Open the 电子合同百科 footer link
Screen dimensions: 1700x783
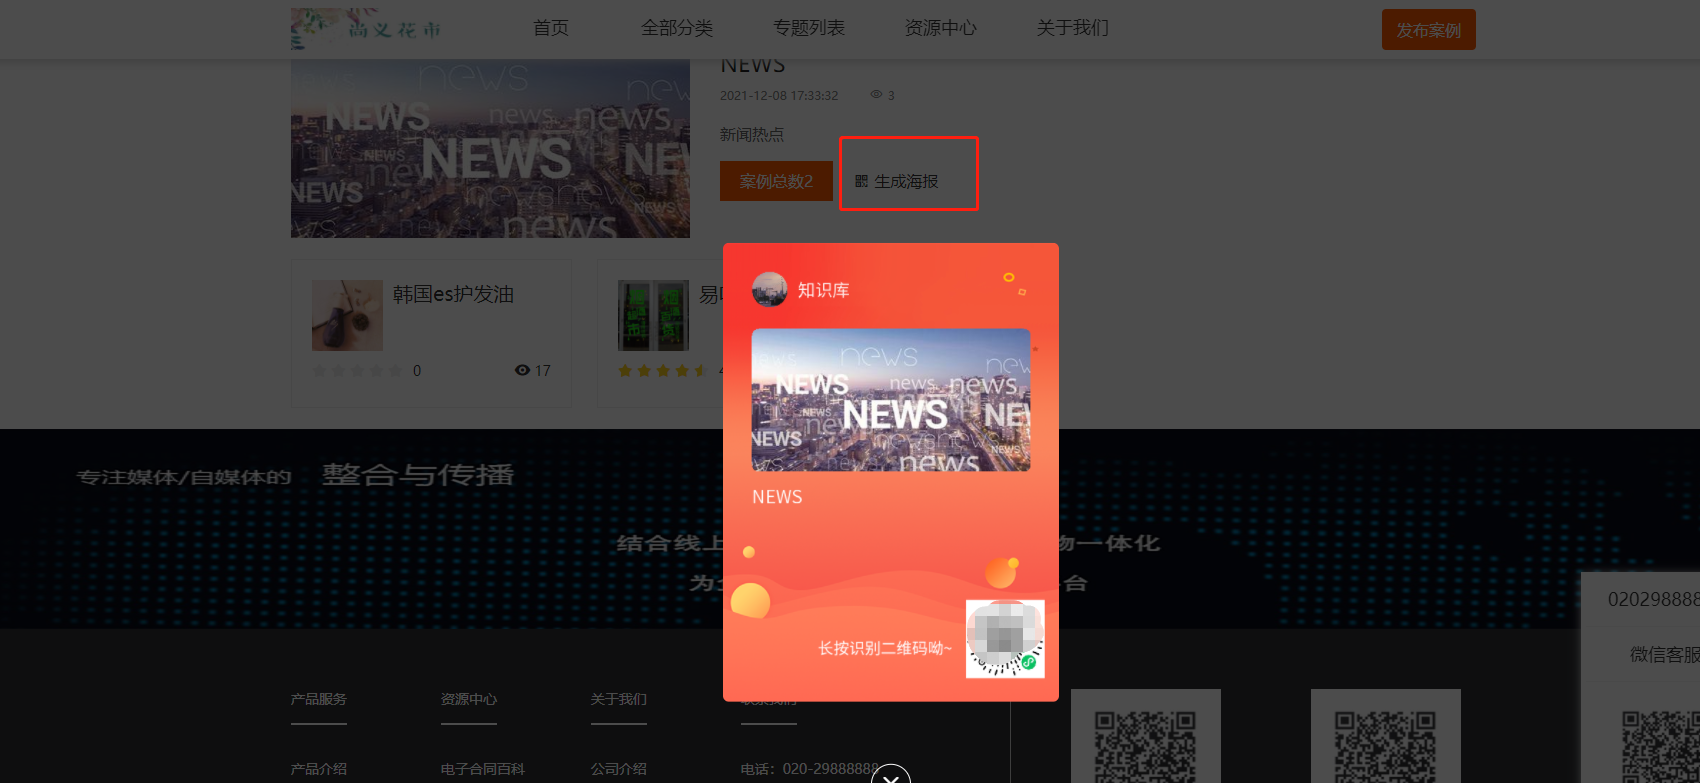[x=483, y=769]
